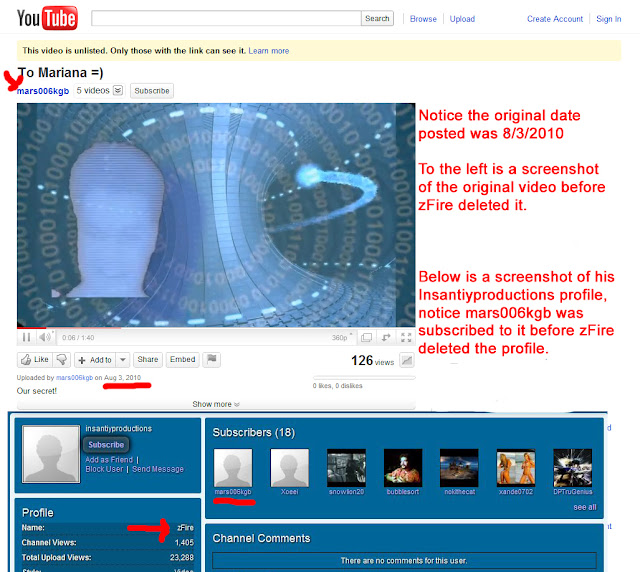
Task: Open the 360p quality selector
Action: tap(342, 337)
